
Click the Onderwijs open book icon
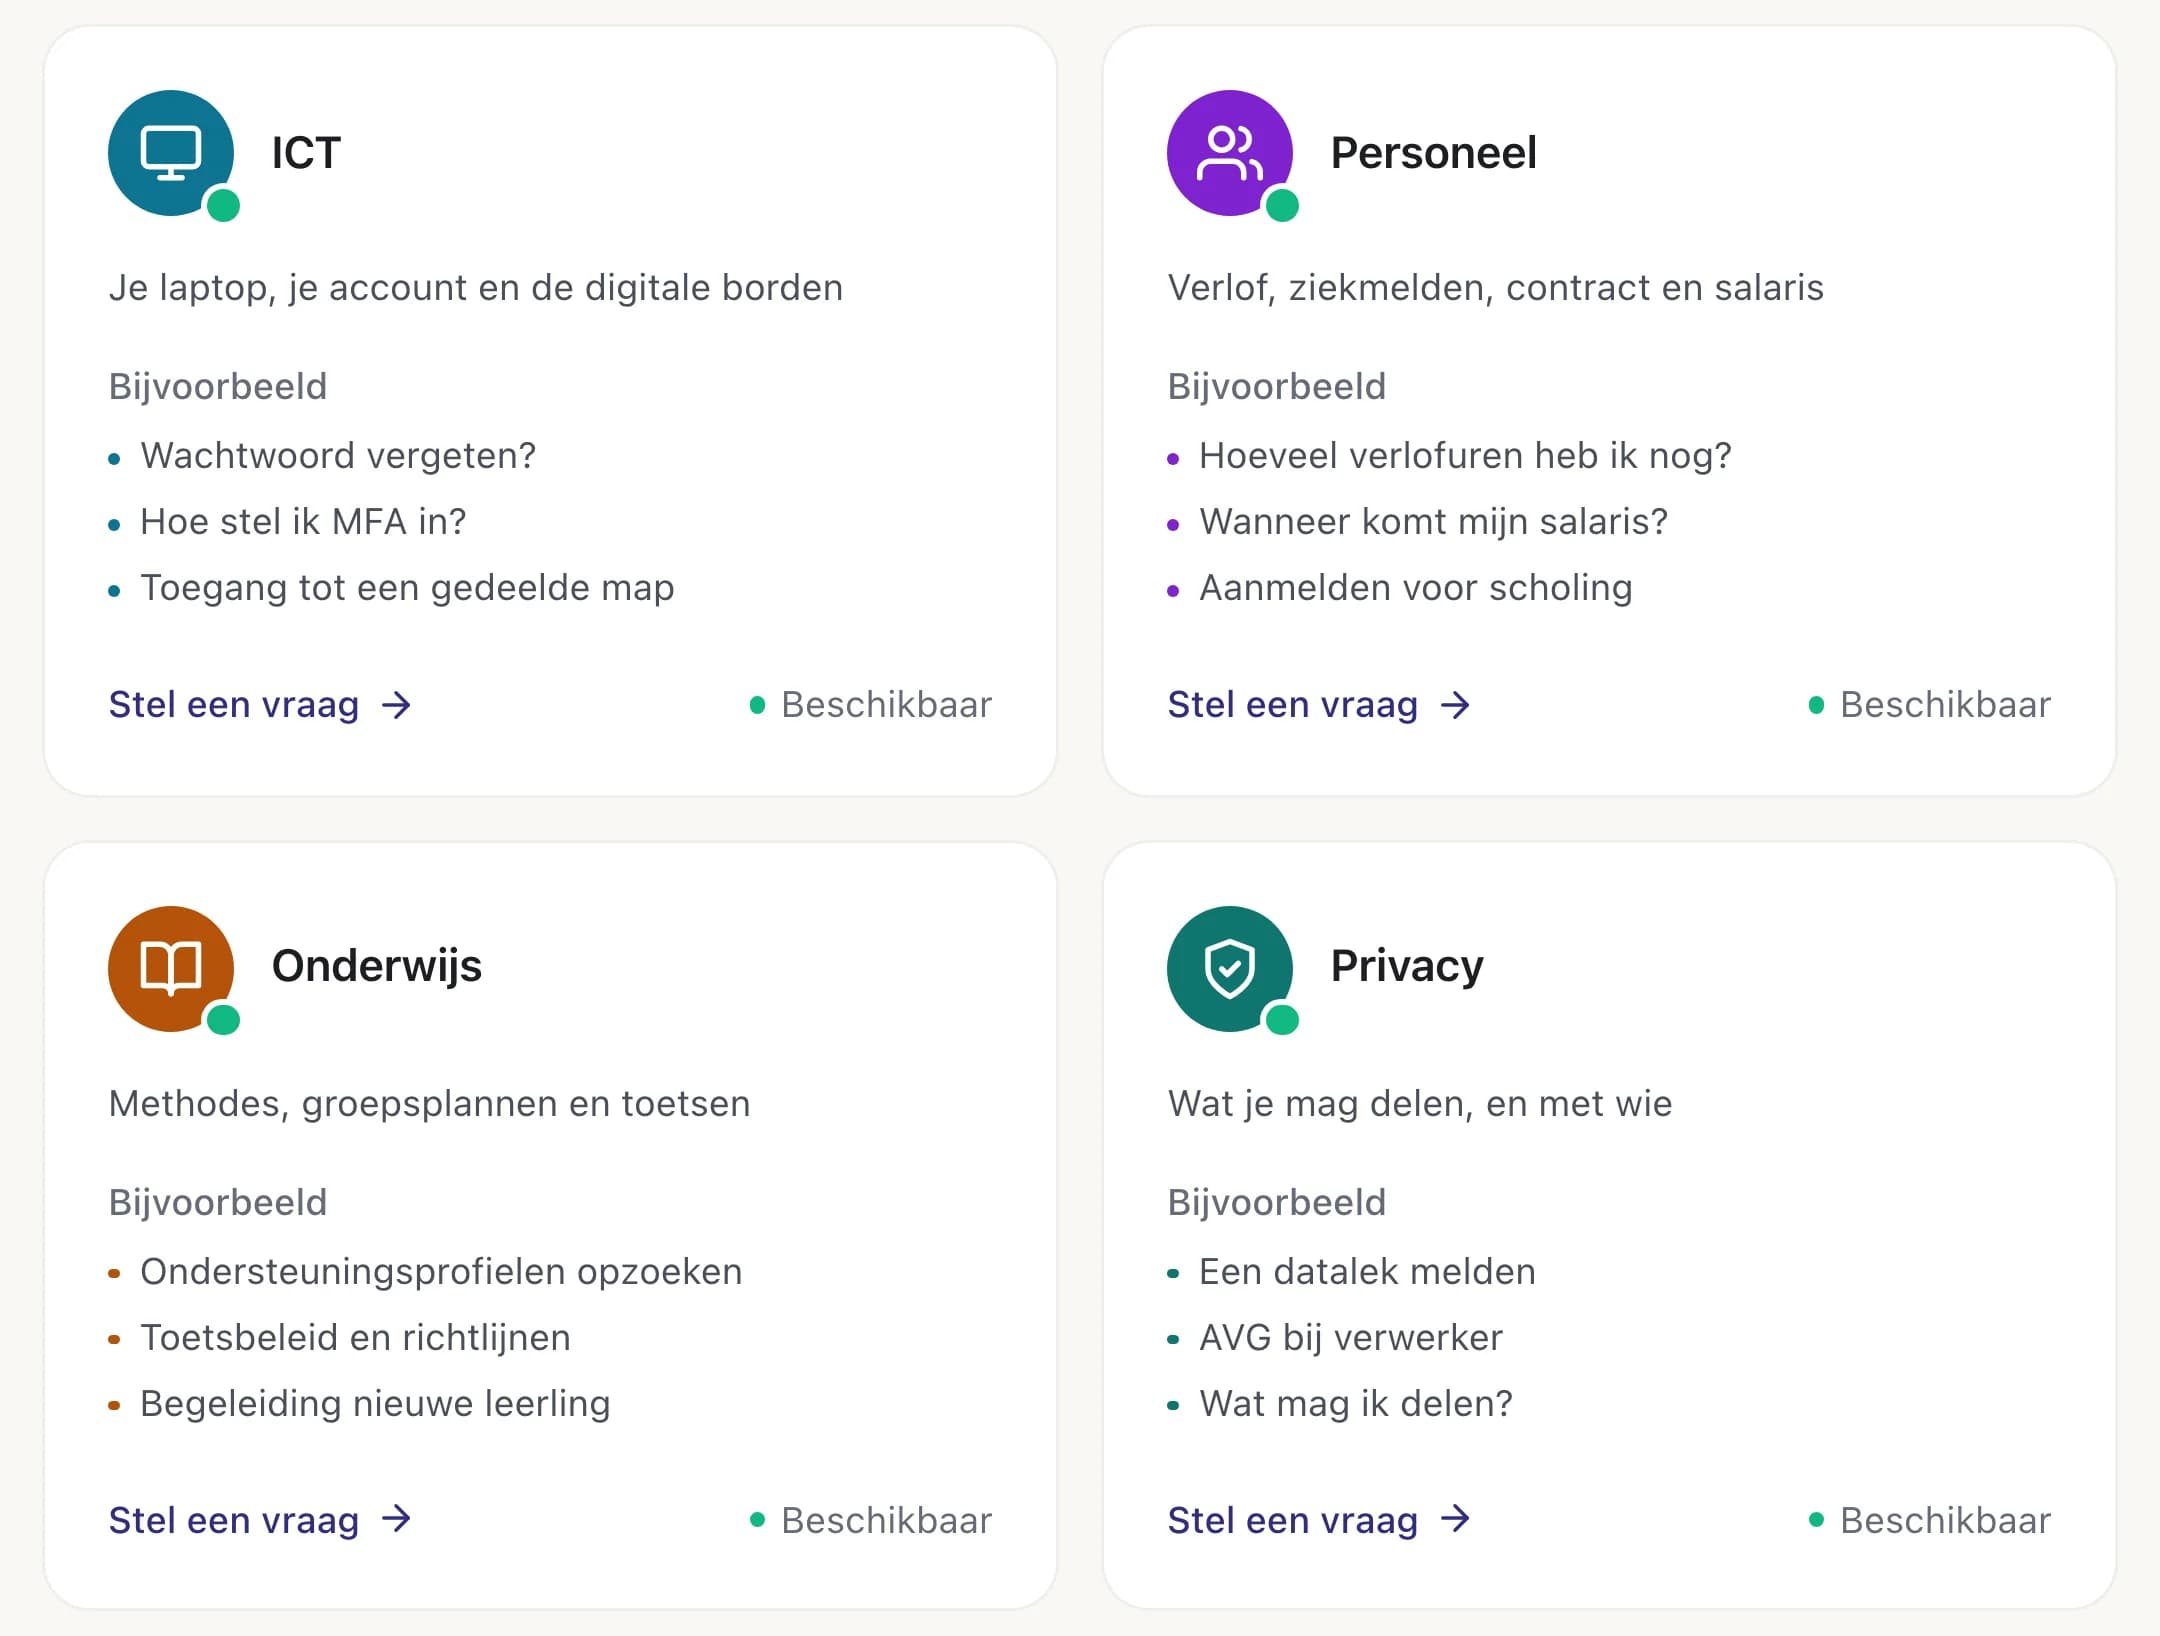[171, 968]
